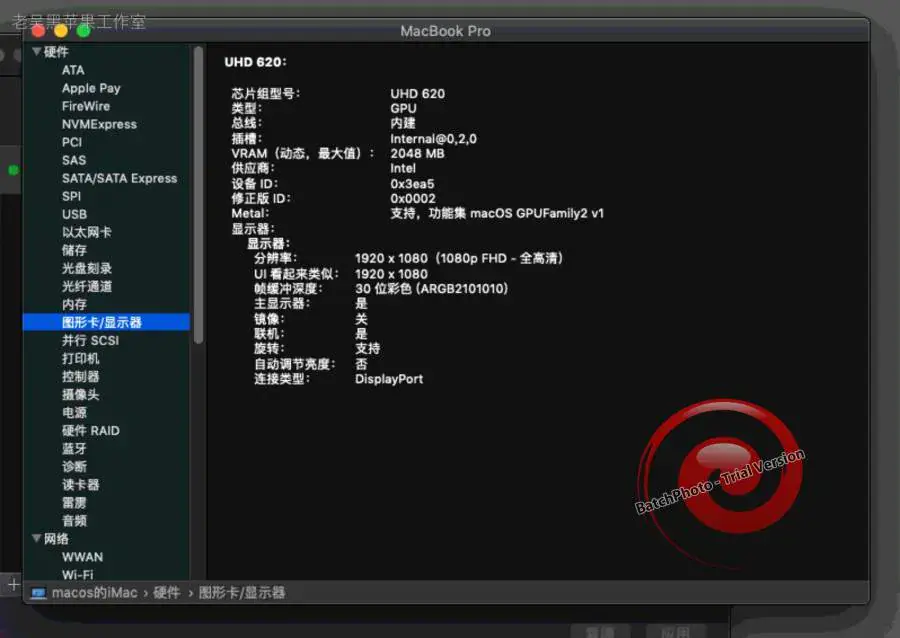Click the yellow minimize window button

pyautogui.click(x=61, y=31)
